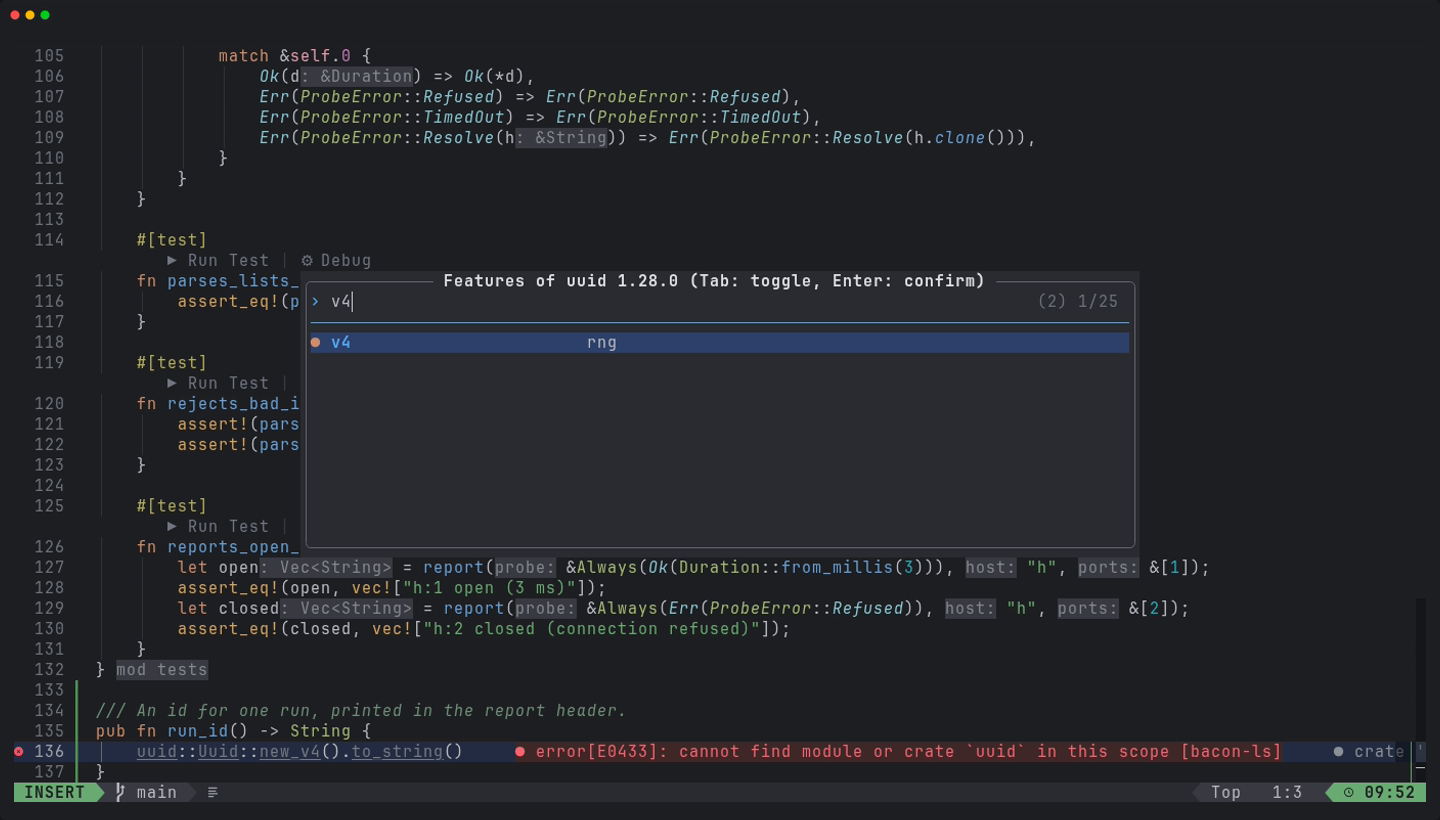Click the red dot before error[E0433]
Image resolution: width=1440 pixels, height=820 pixels.
click(520, 751)
